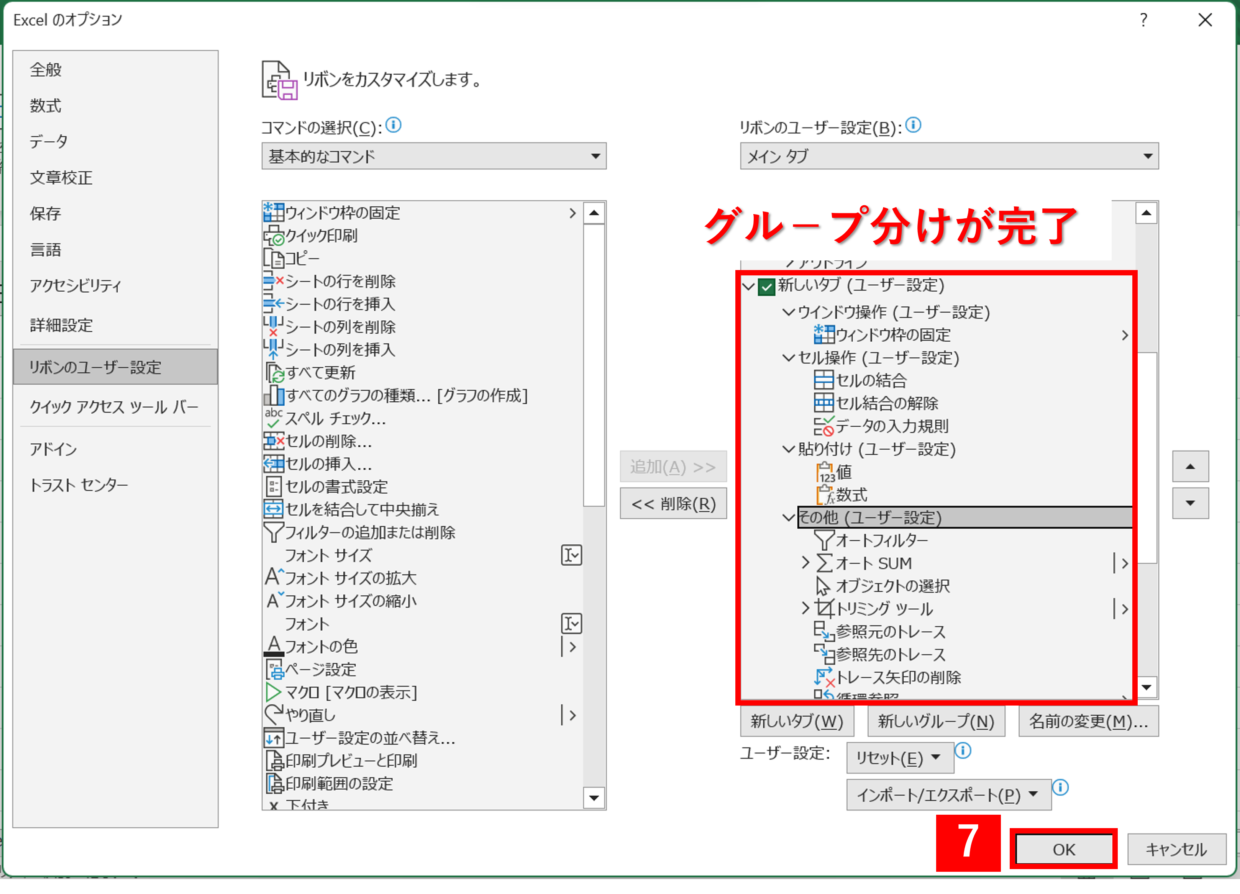Open the データ options category
Screen dimensions: 1240x894
pyautogui.click(x=49, y=142)
